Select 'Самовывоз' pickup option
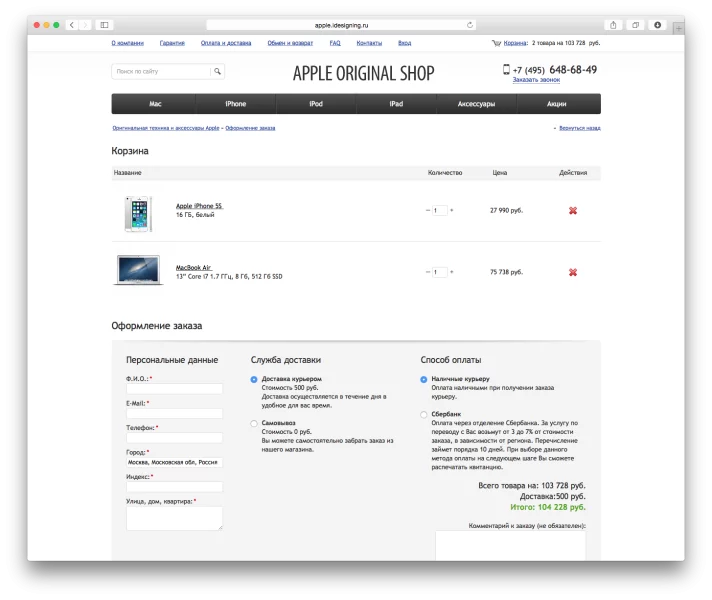This screenshot has width=712, height=600. [x=254, y=423]
